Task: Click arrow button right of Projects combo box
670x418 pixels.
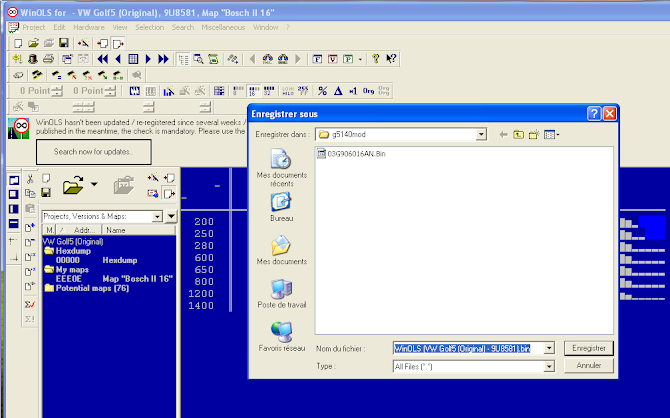Action: coord(171,217)
